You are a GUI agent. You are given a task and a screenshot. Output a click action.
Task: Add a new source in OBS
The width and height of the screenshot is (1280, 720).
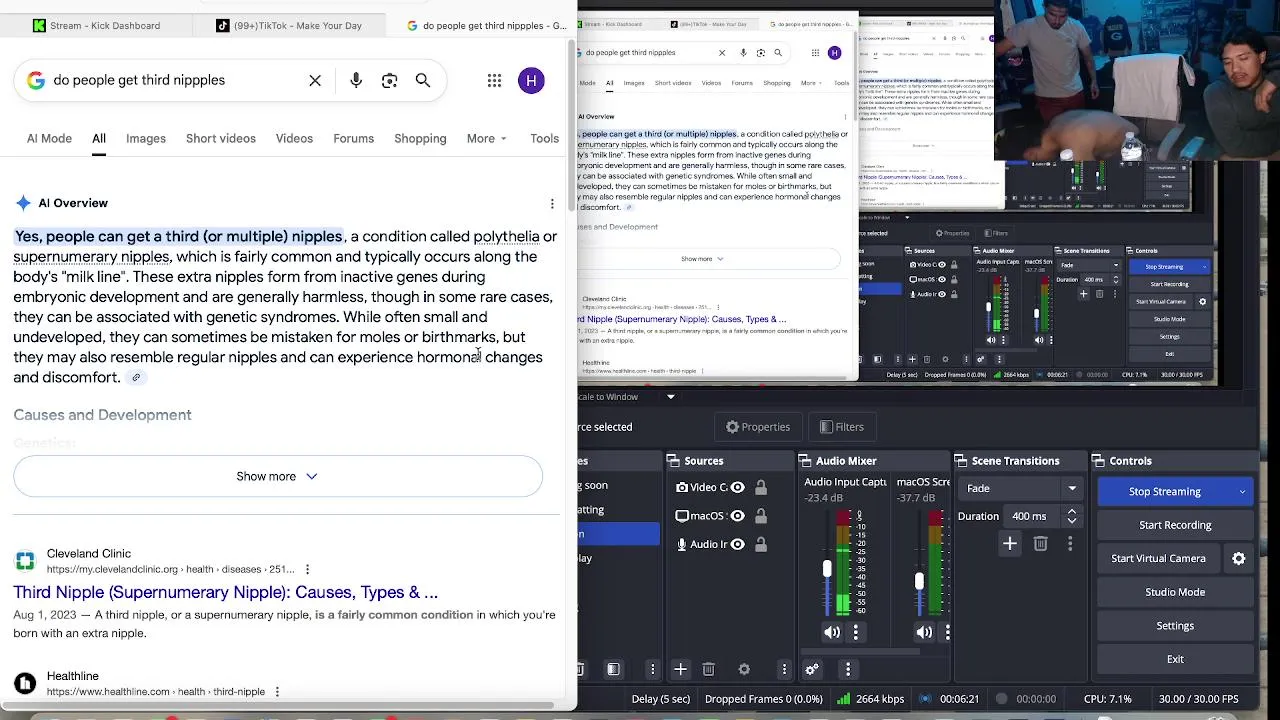pos(680,669)
